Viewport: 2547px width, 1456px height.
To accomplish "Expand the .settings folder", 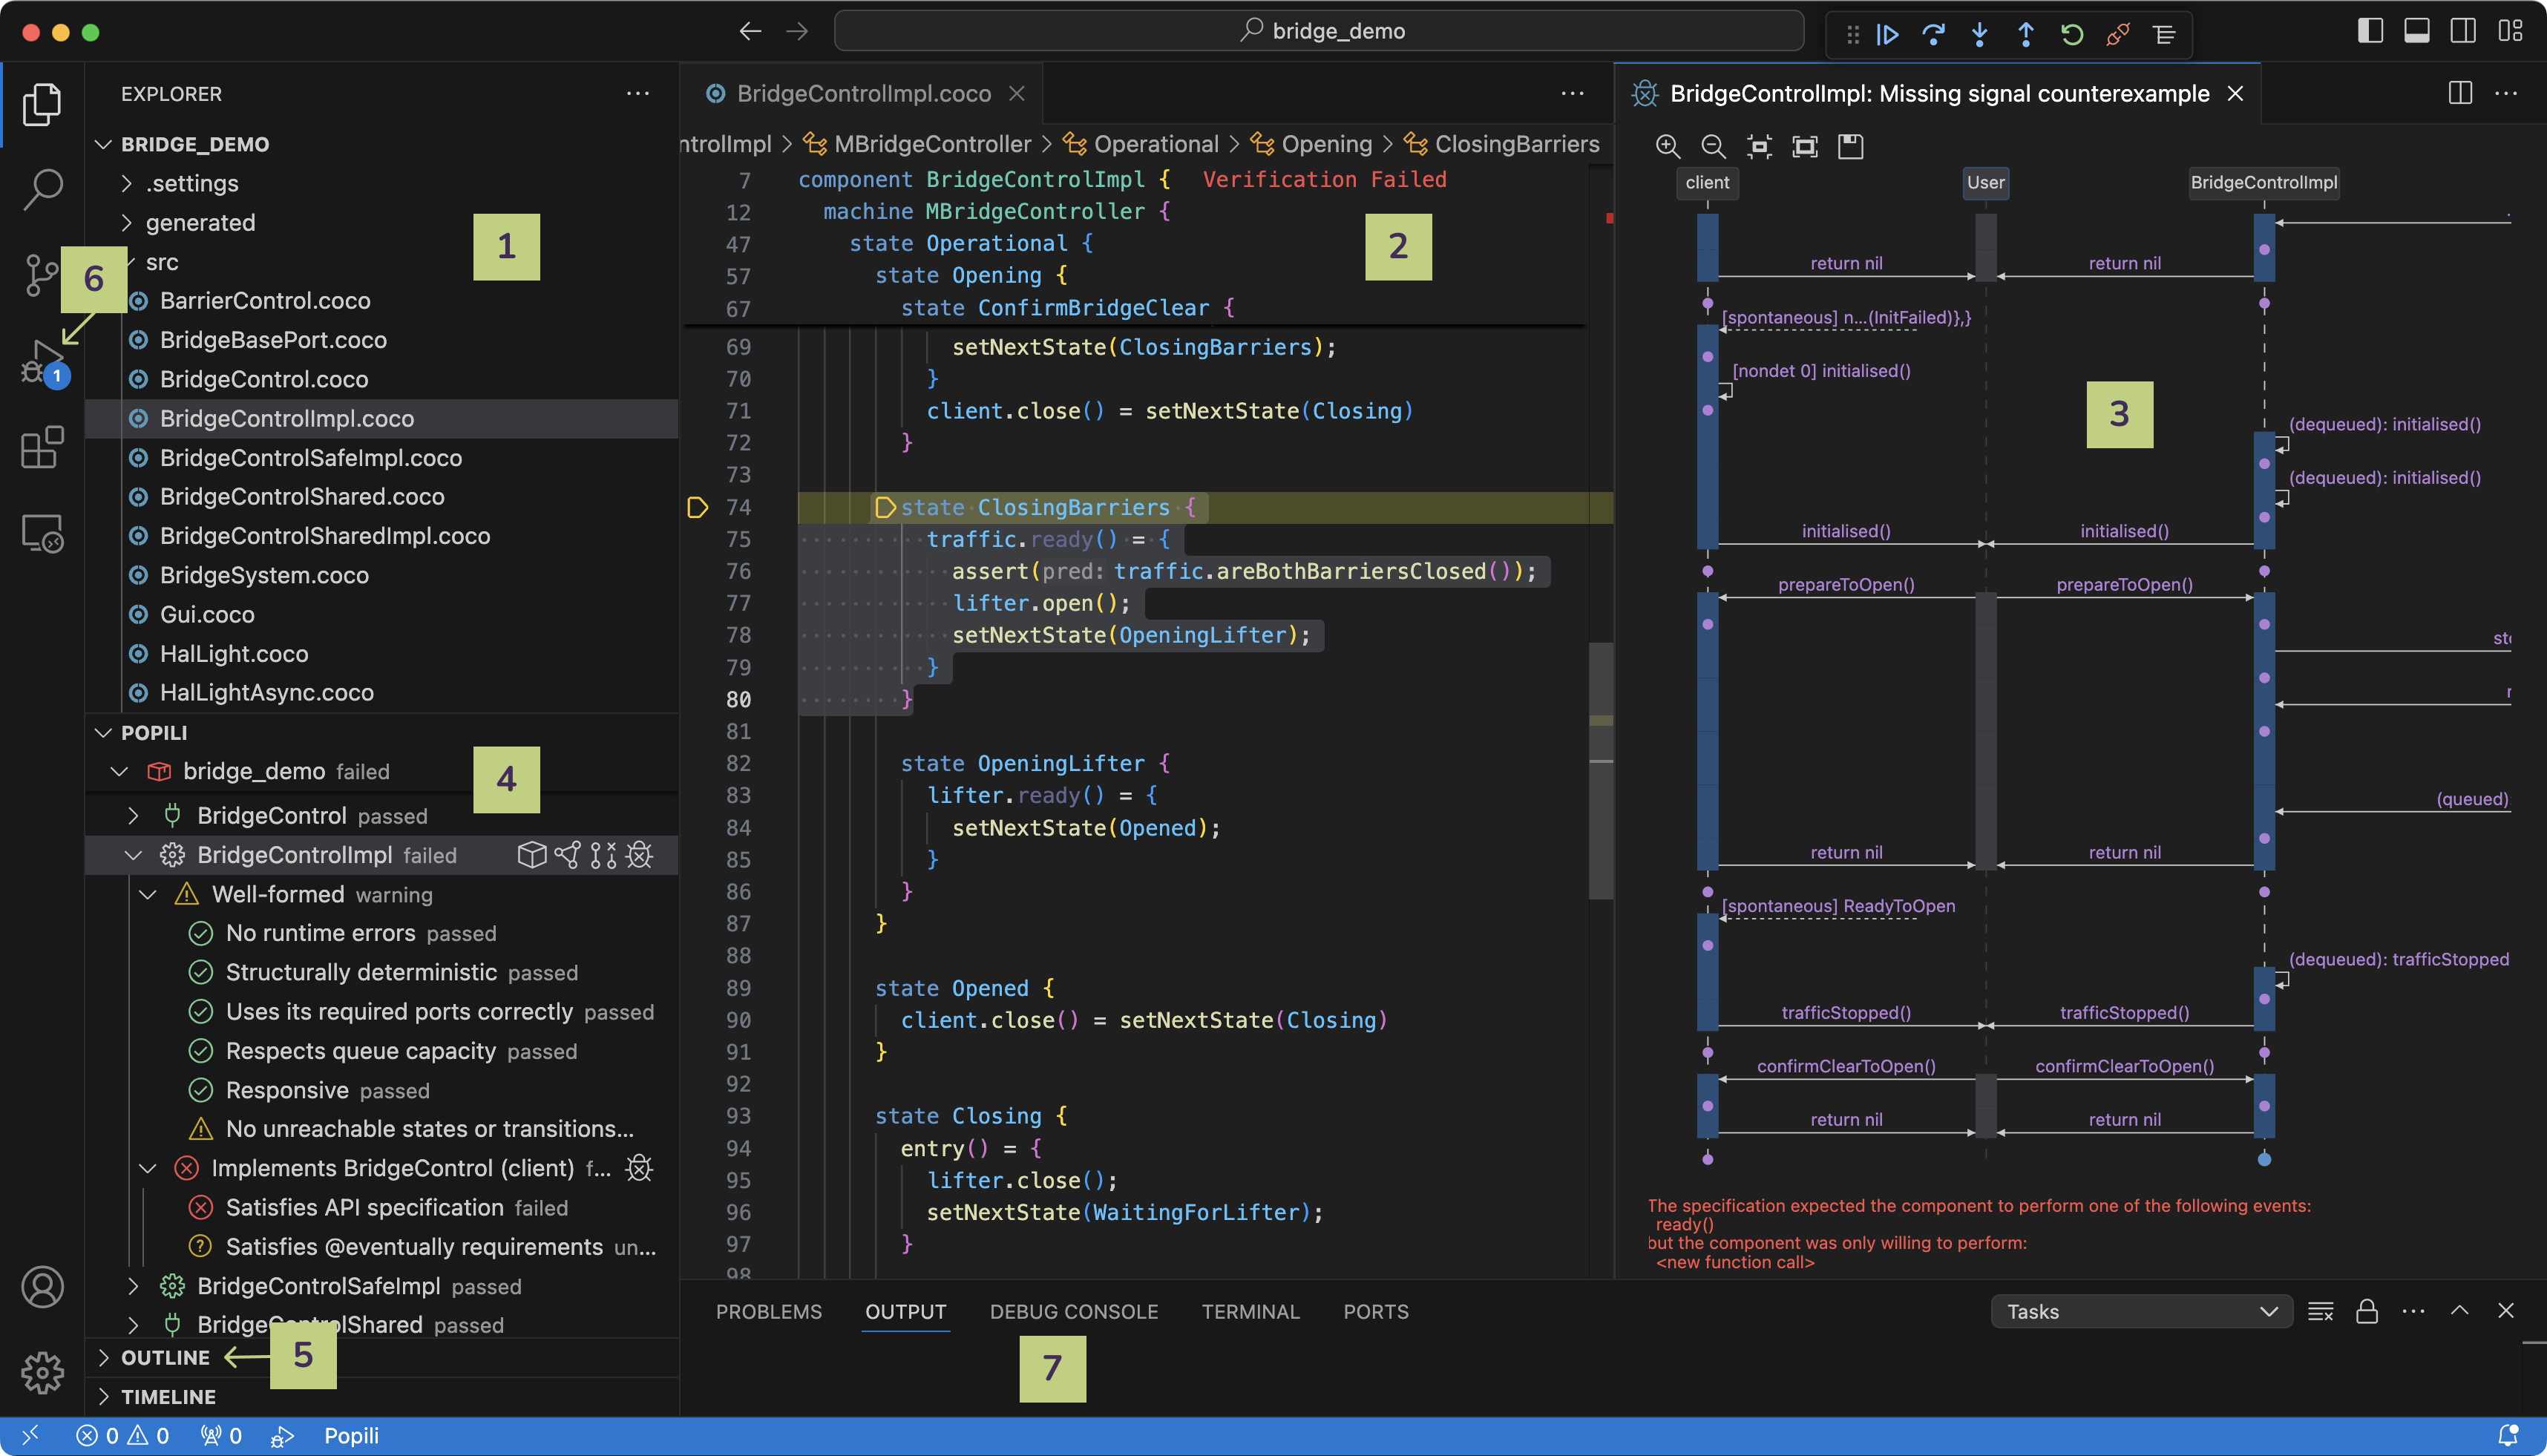I will (x=126, y=183).
